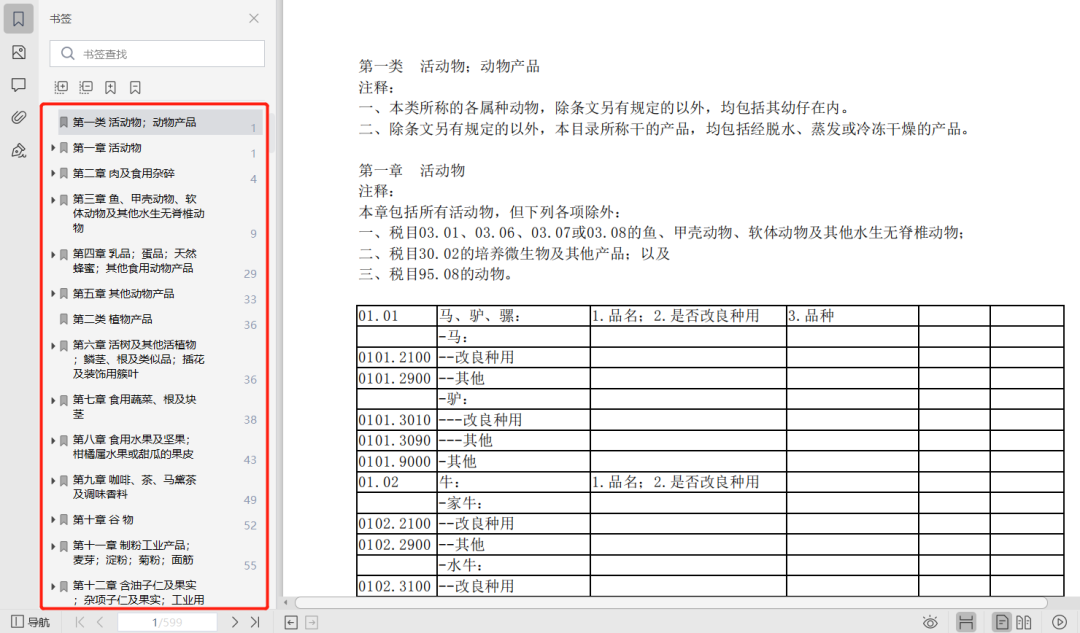Click heading 第一章 活动物 in document
This screenshot has height=633, width=1080.
pos(412,170)
